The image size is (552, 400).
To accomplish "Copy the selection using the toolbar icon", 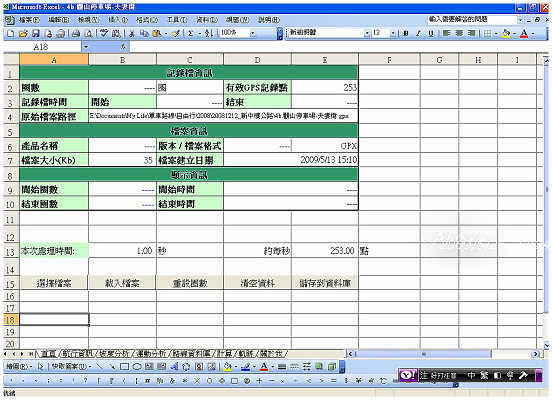I will (144, 33).
